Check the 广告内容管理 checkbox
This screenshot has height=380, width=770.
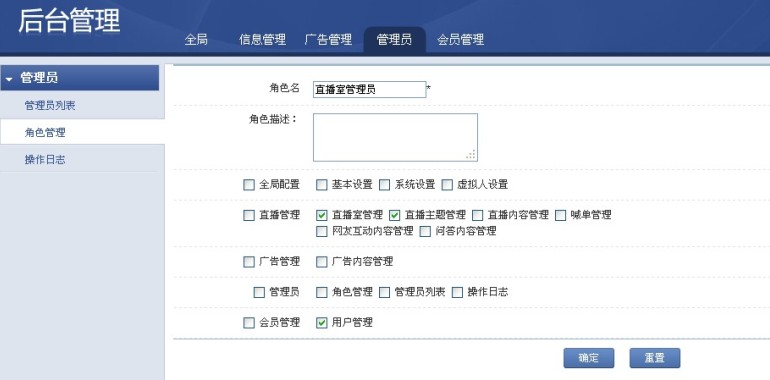pos(322,262)
